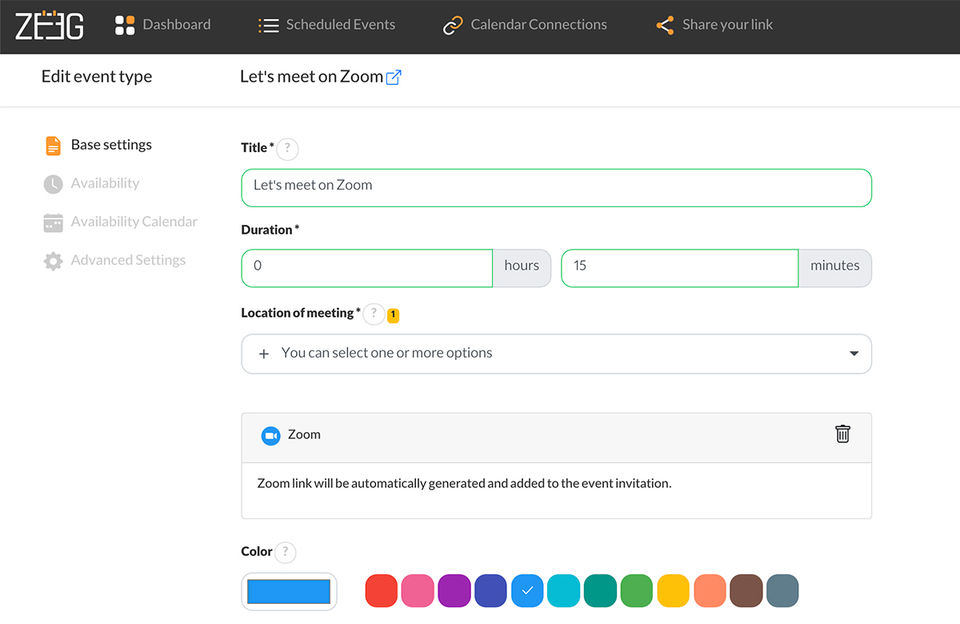Open the external link icon beside event title

[x=394, y=77]
